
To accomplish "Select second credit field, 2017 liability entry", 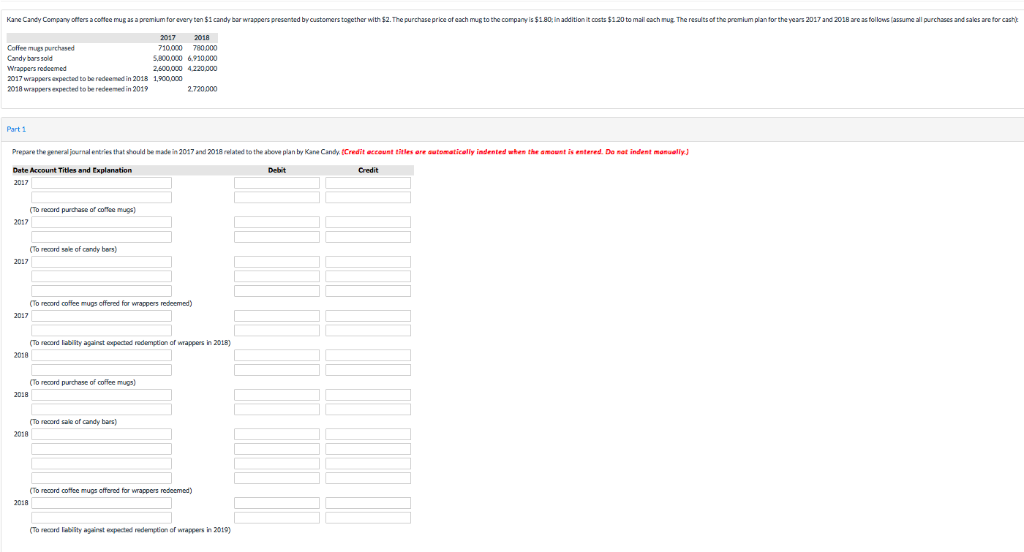I will [x=368, y=331].
